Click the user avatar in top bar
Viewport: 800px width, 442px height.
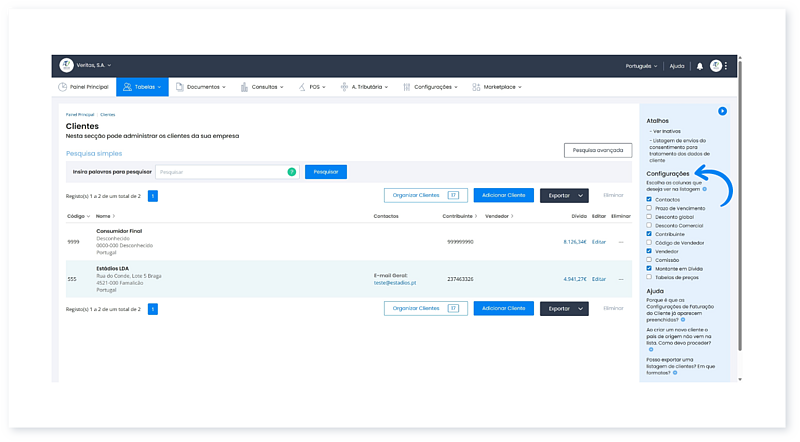pos(715,66)
